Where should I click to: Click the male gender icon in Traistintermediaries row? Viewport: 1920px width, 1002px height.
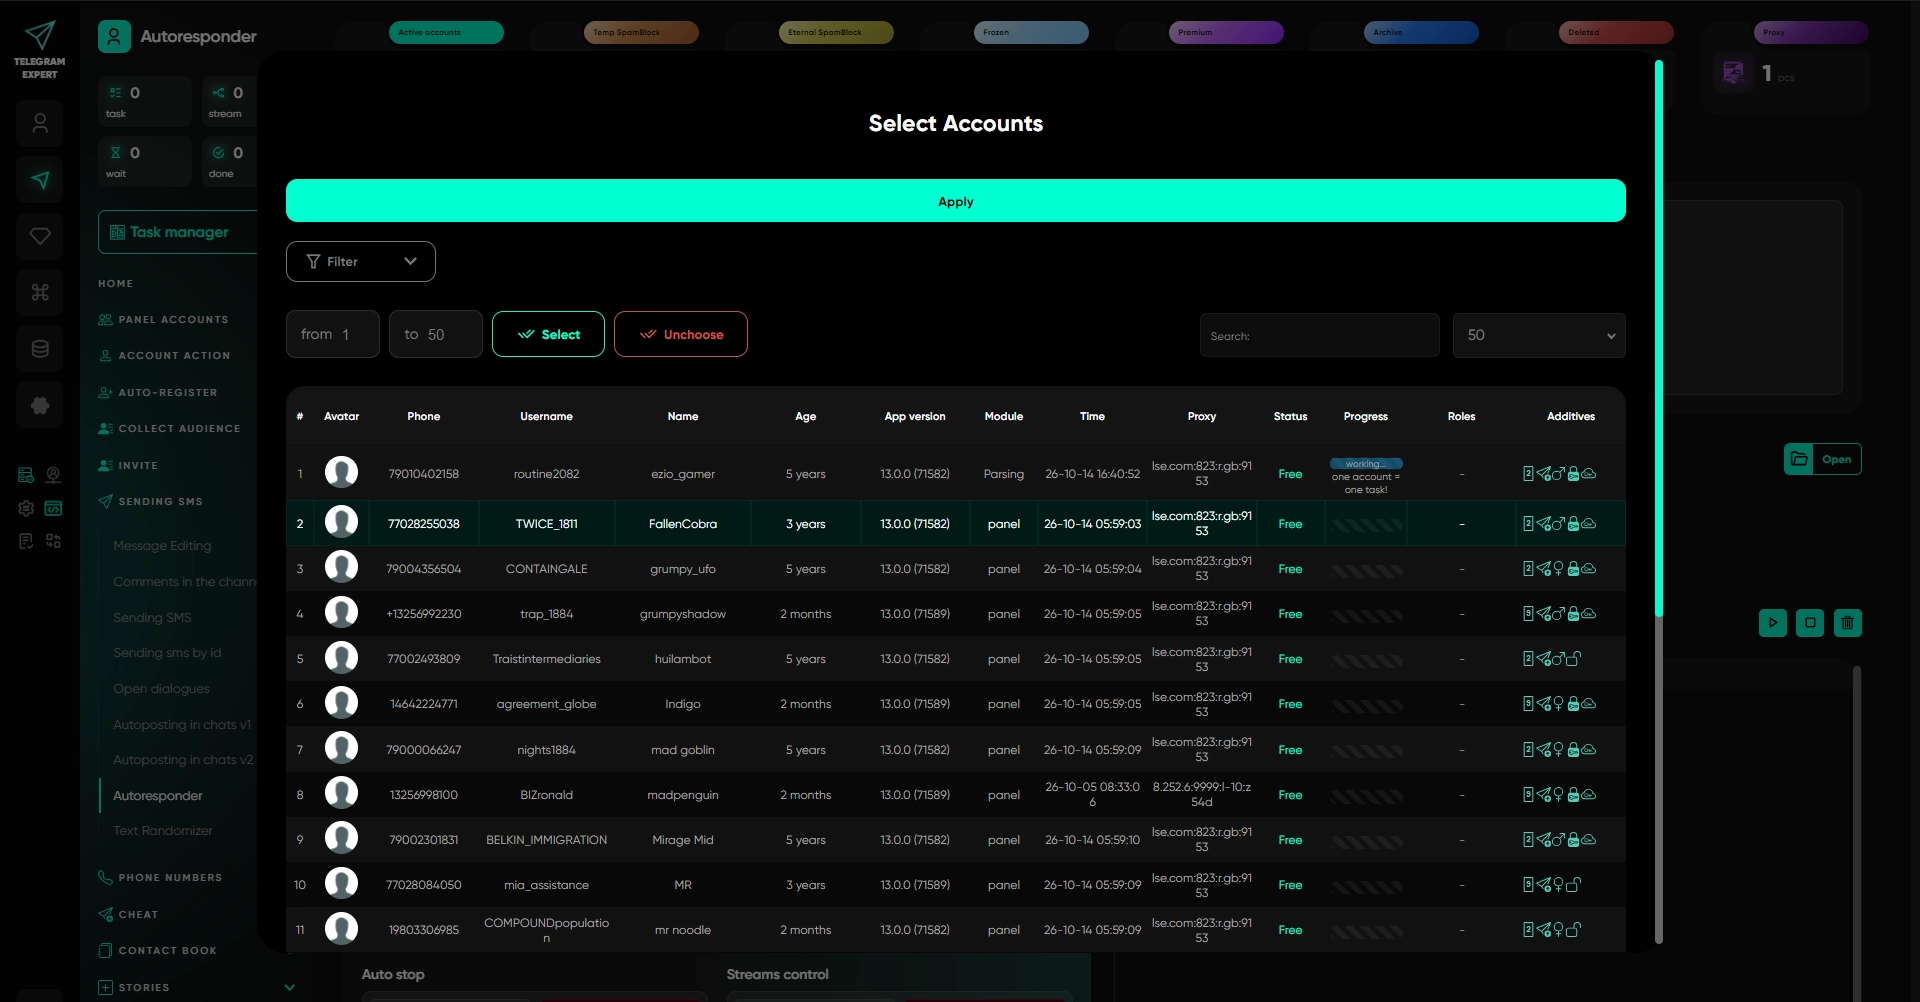point(1558,659)
